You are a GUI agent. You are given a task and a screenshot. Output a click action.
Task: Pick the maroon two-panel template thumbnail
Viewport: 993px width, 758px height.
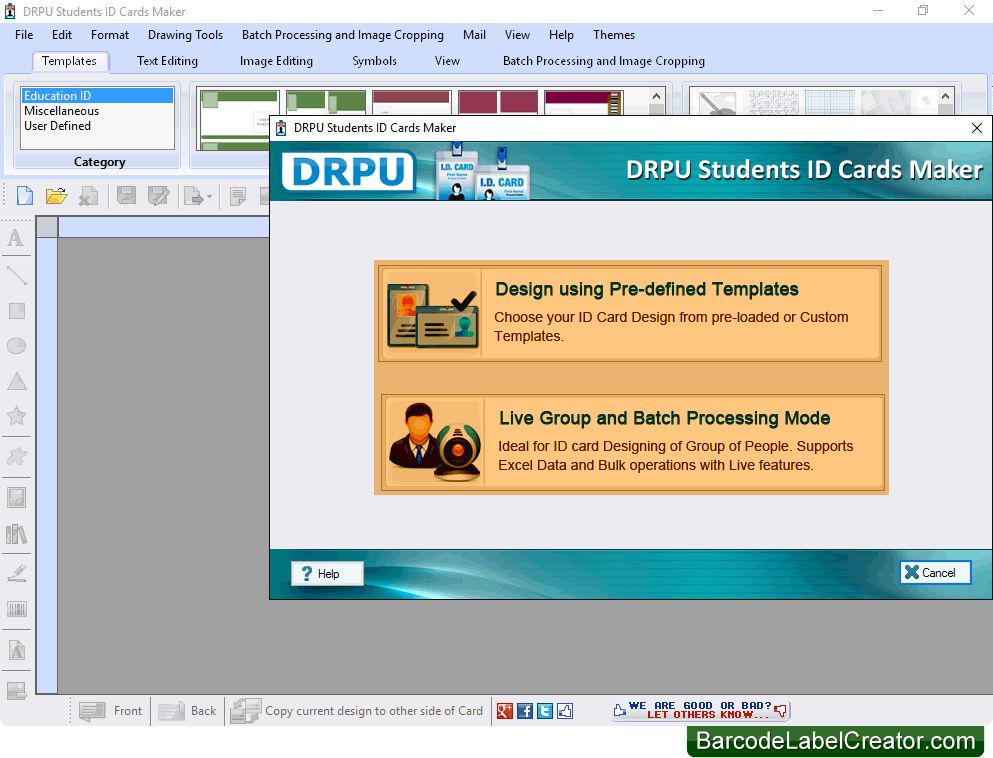point(498,103)
